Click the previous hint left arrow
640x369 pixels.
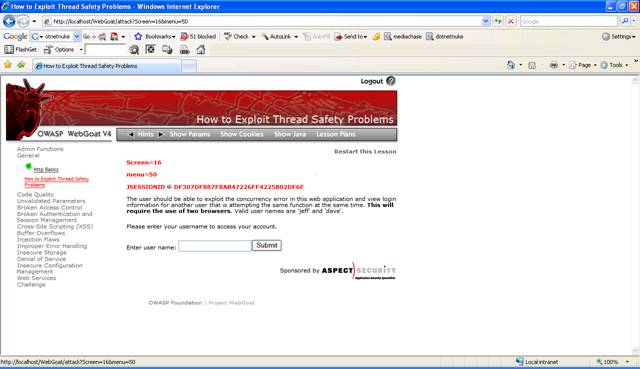[x=131, y=134]
